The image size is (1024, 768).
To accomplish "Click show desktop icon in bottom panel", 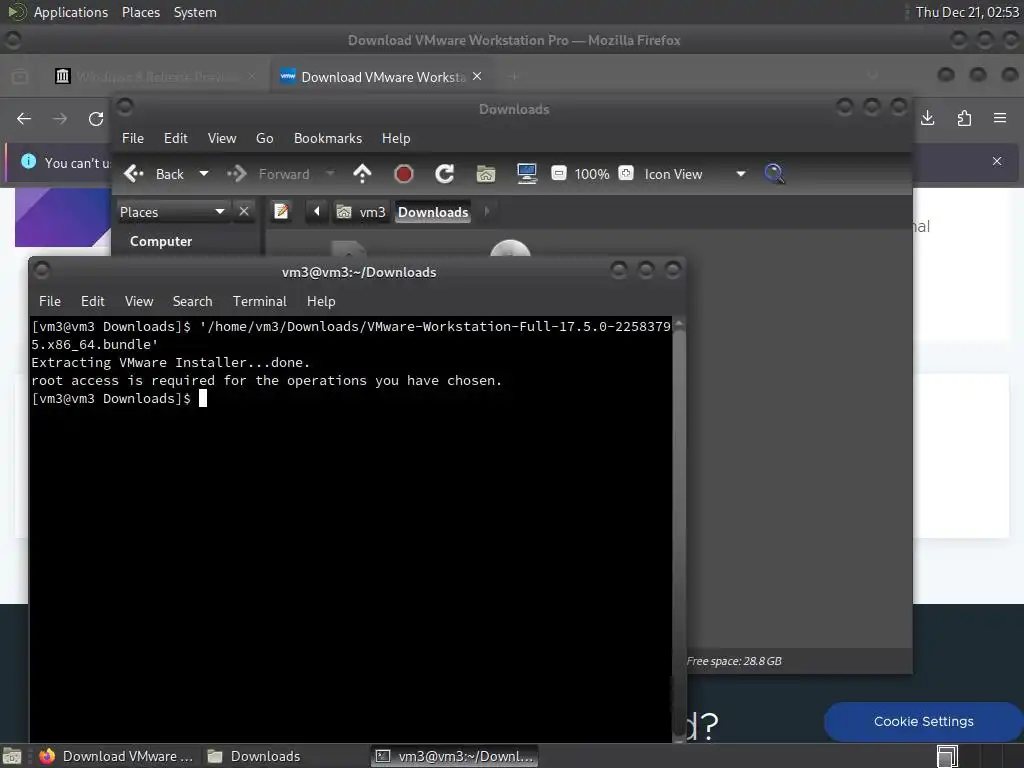I will pos(12,756).
